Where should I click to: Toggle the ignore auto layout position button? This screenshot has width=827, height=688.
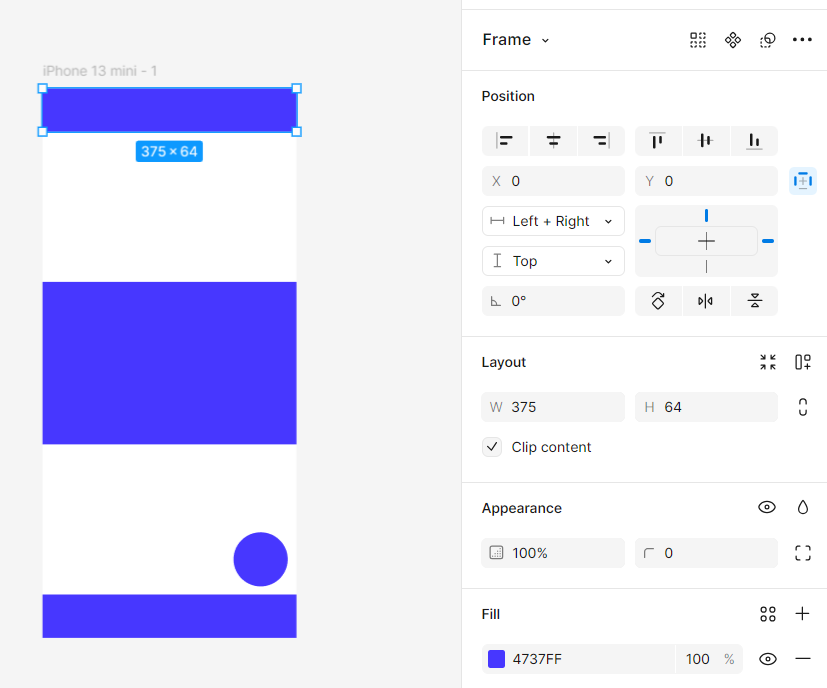tap(803, 181)
